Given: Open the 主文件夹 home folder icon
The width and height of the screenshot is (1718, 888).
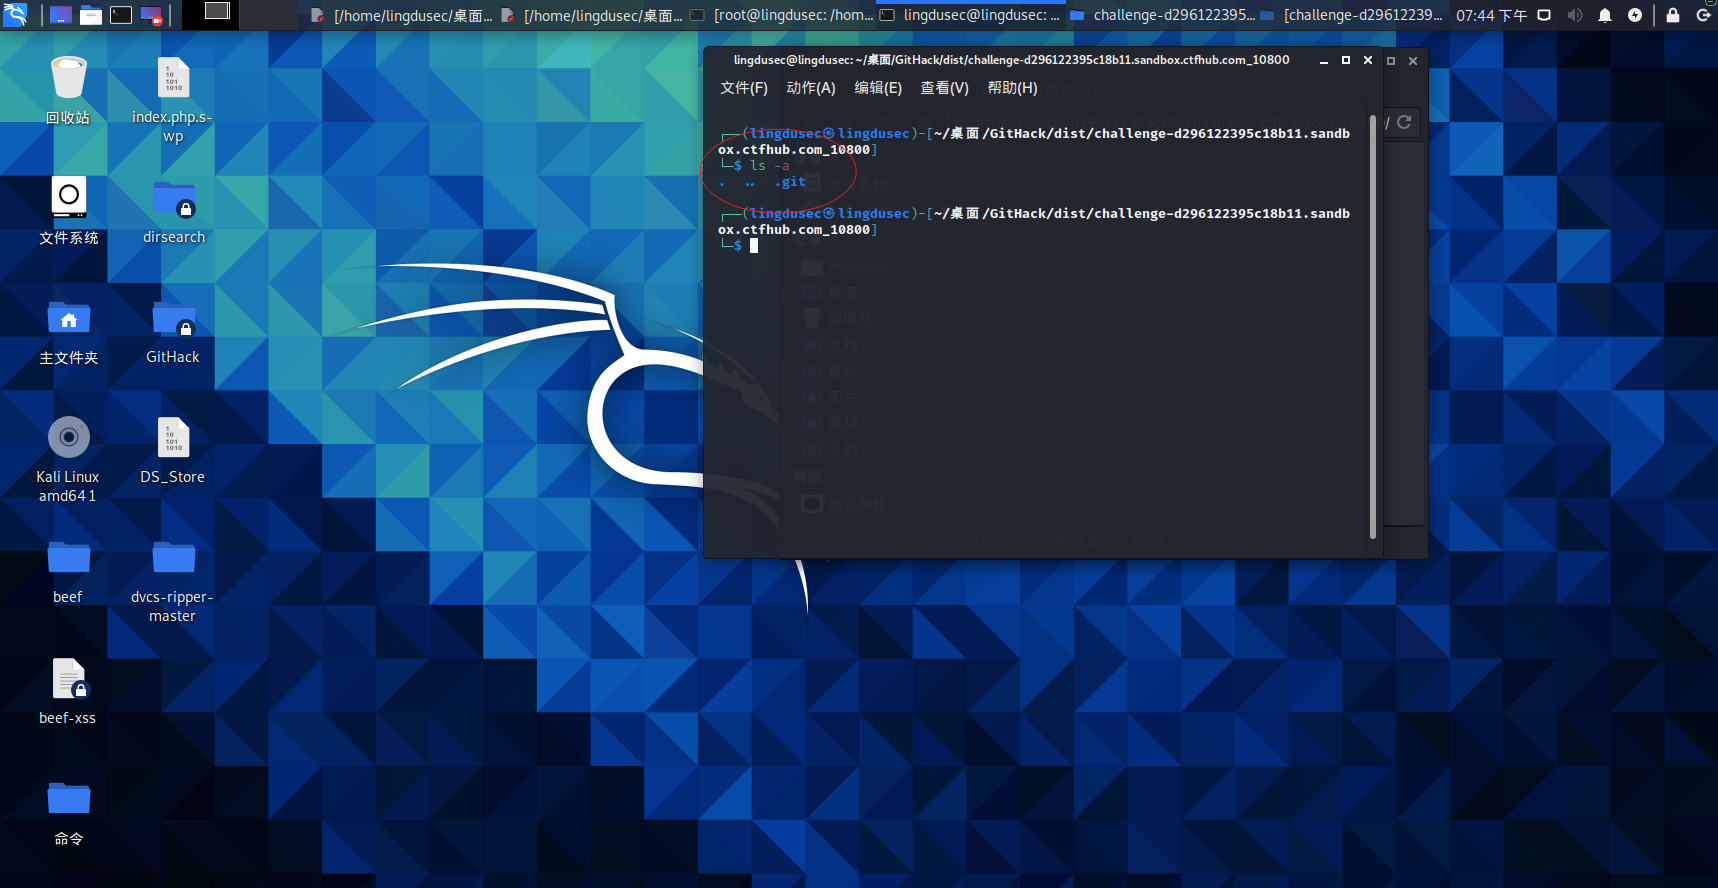Looking at the screenshot, I should [68, 331].
